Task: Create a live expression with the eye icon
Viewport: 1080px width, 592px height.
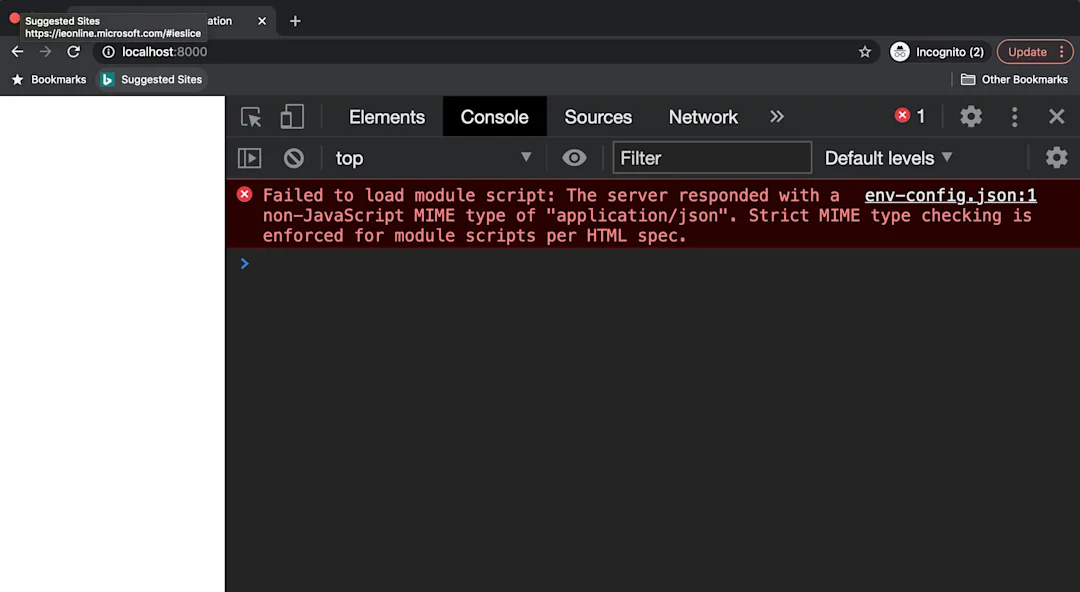Action: [574, 158]
